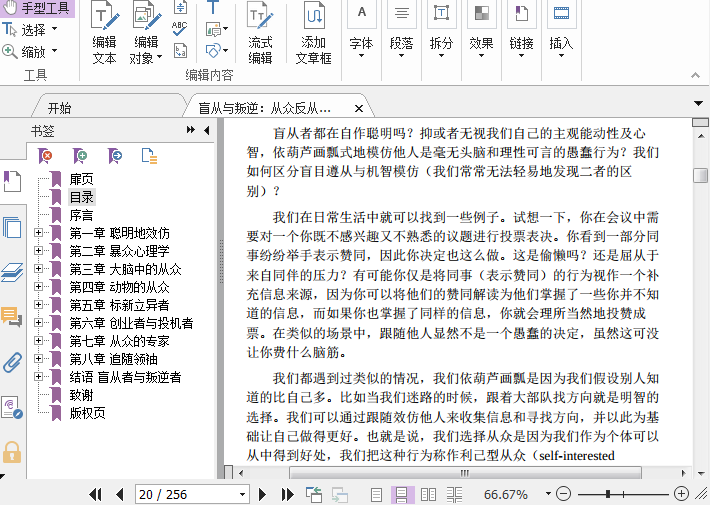Viewport: 710px width, 505px height.
Task: Click the previous view icon
Action: 314,494
